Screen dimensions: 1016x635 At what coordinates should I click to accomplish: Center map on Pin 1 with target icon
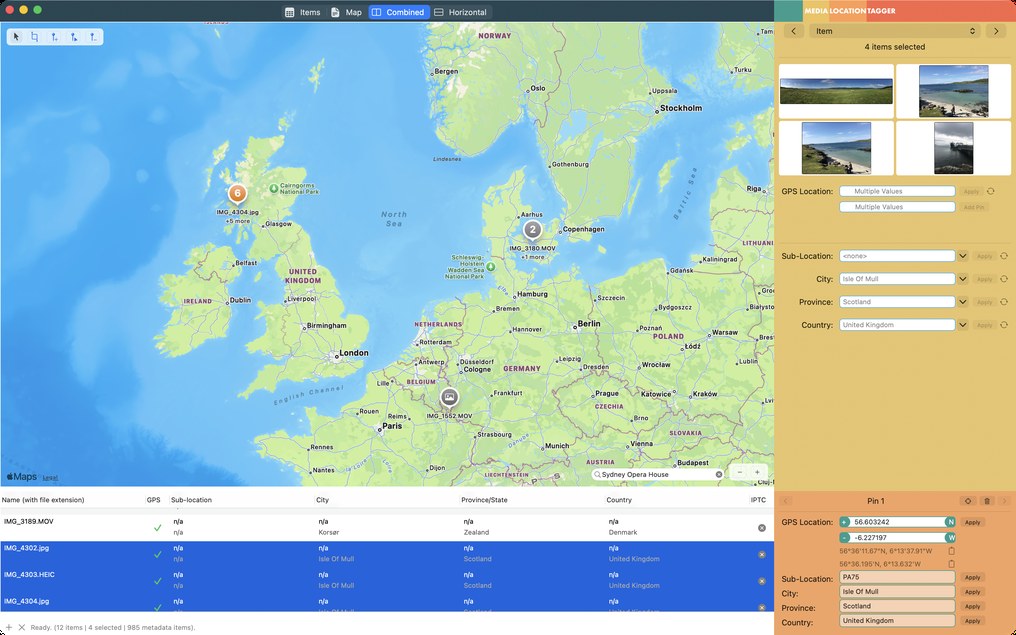[968, 501]
